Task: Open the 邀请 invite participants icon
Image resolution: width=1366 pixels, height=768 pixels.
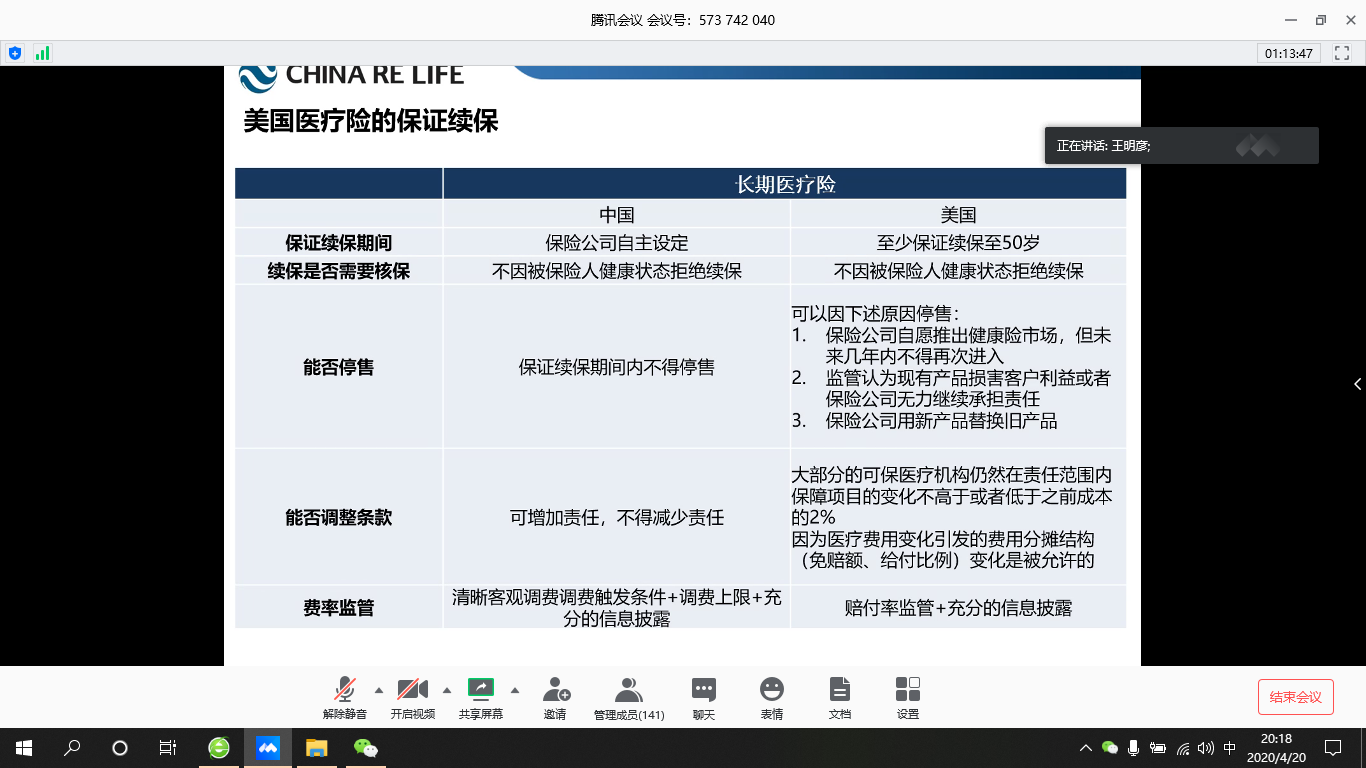Action: (555, 697)
